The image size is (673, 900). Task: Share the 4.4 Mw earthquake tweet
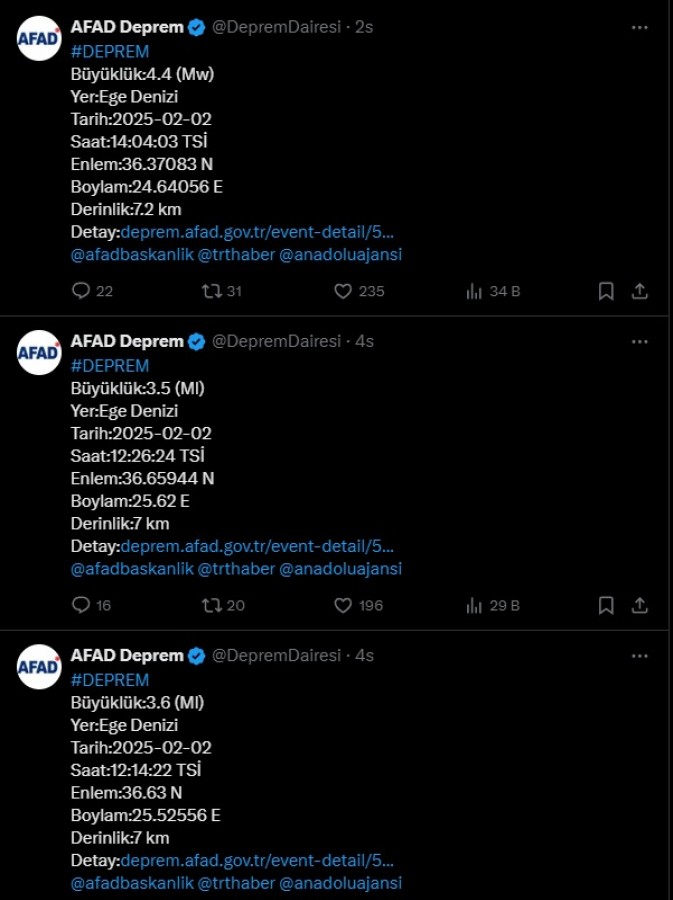click(x=640, y=291)
